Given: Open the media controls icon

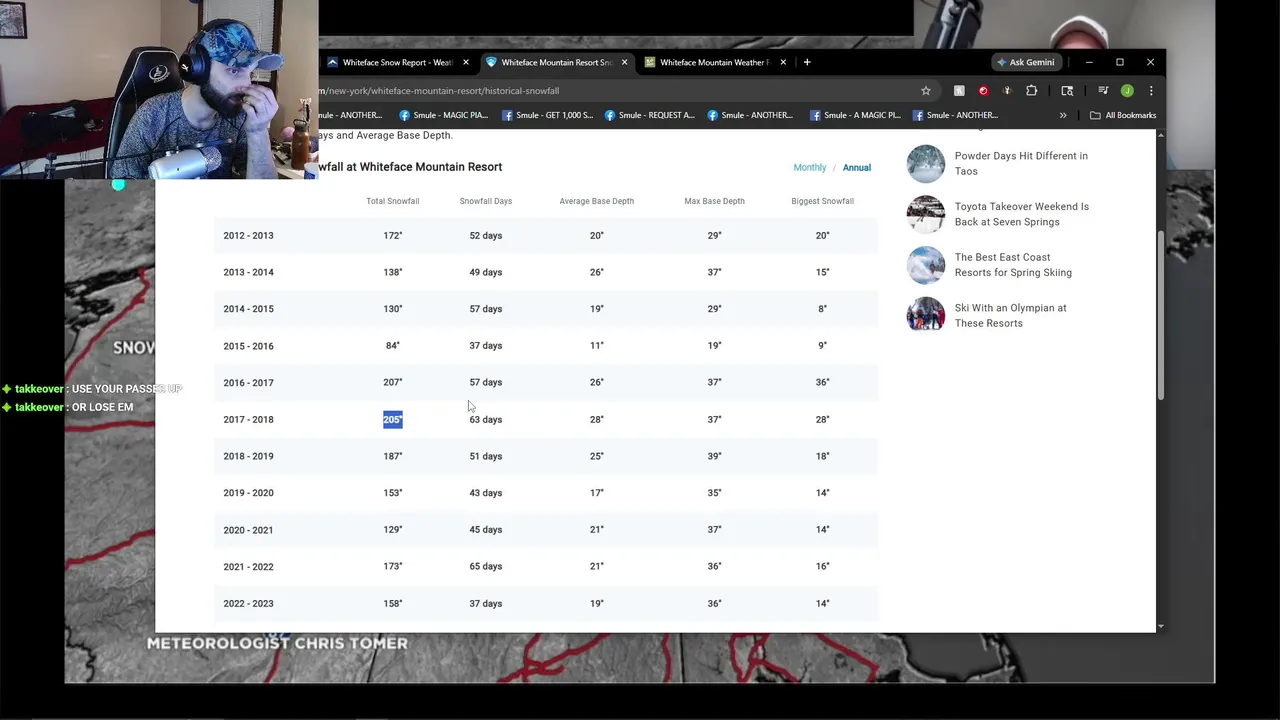Looking at the screenshot, I should (1103, 90).
